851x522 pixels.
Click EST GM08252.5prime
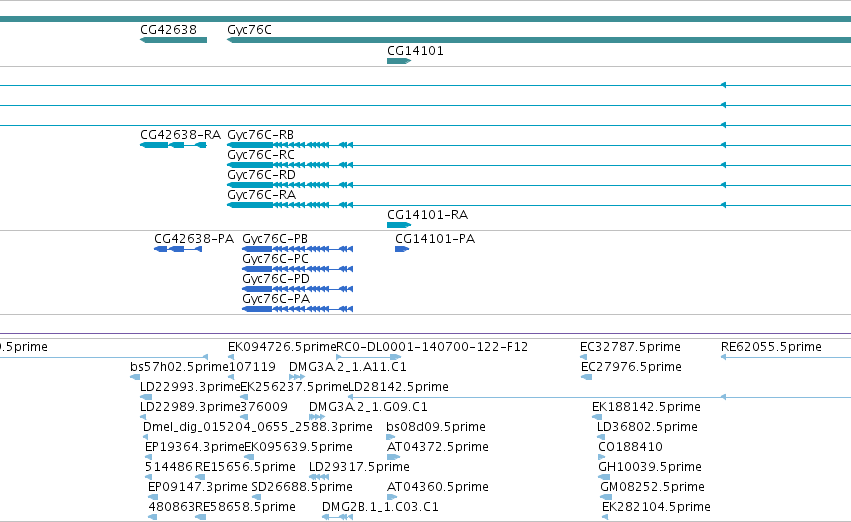coord(652,487)
